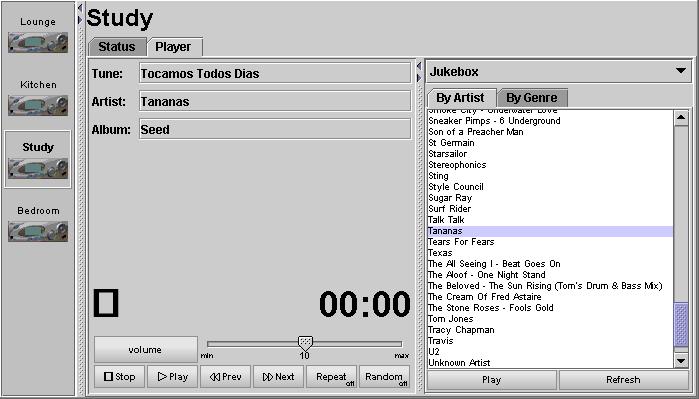Select 'Surf Rider' in artist list
Screen dimensions: 699x399
click(x=449, y=209)
